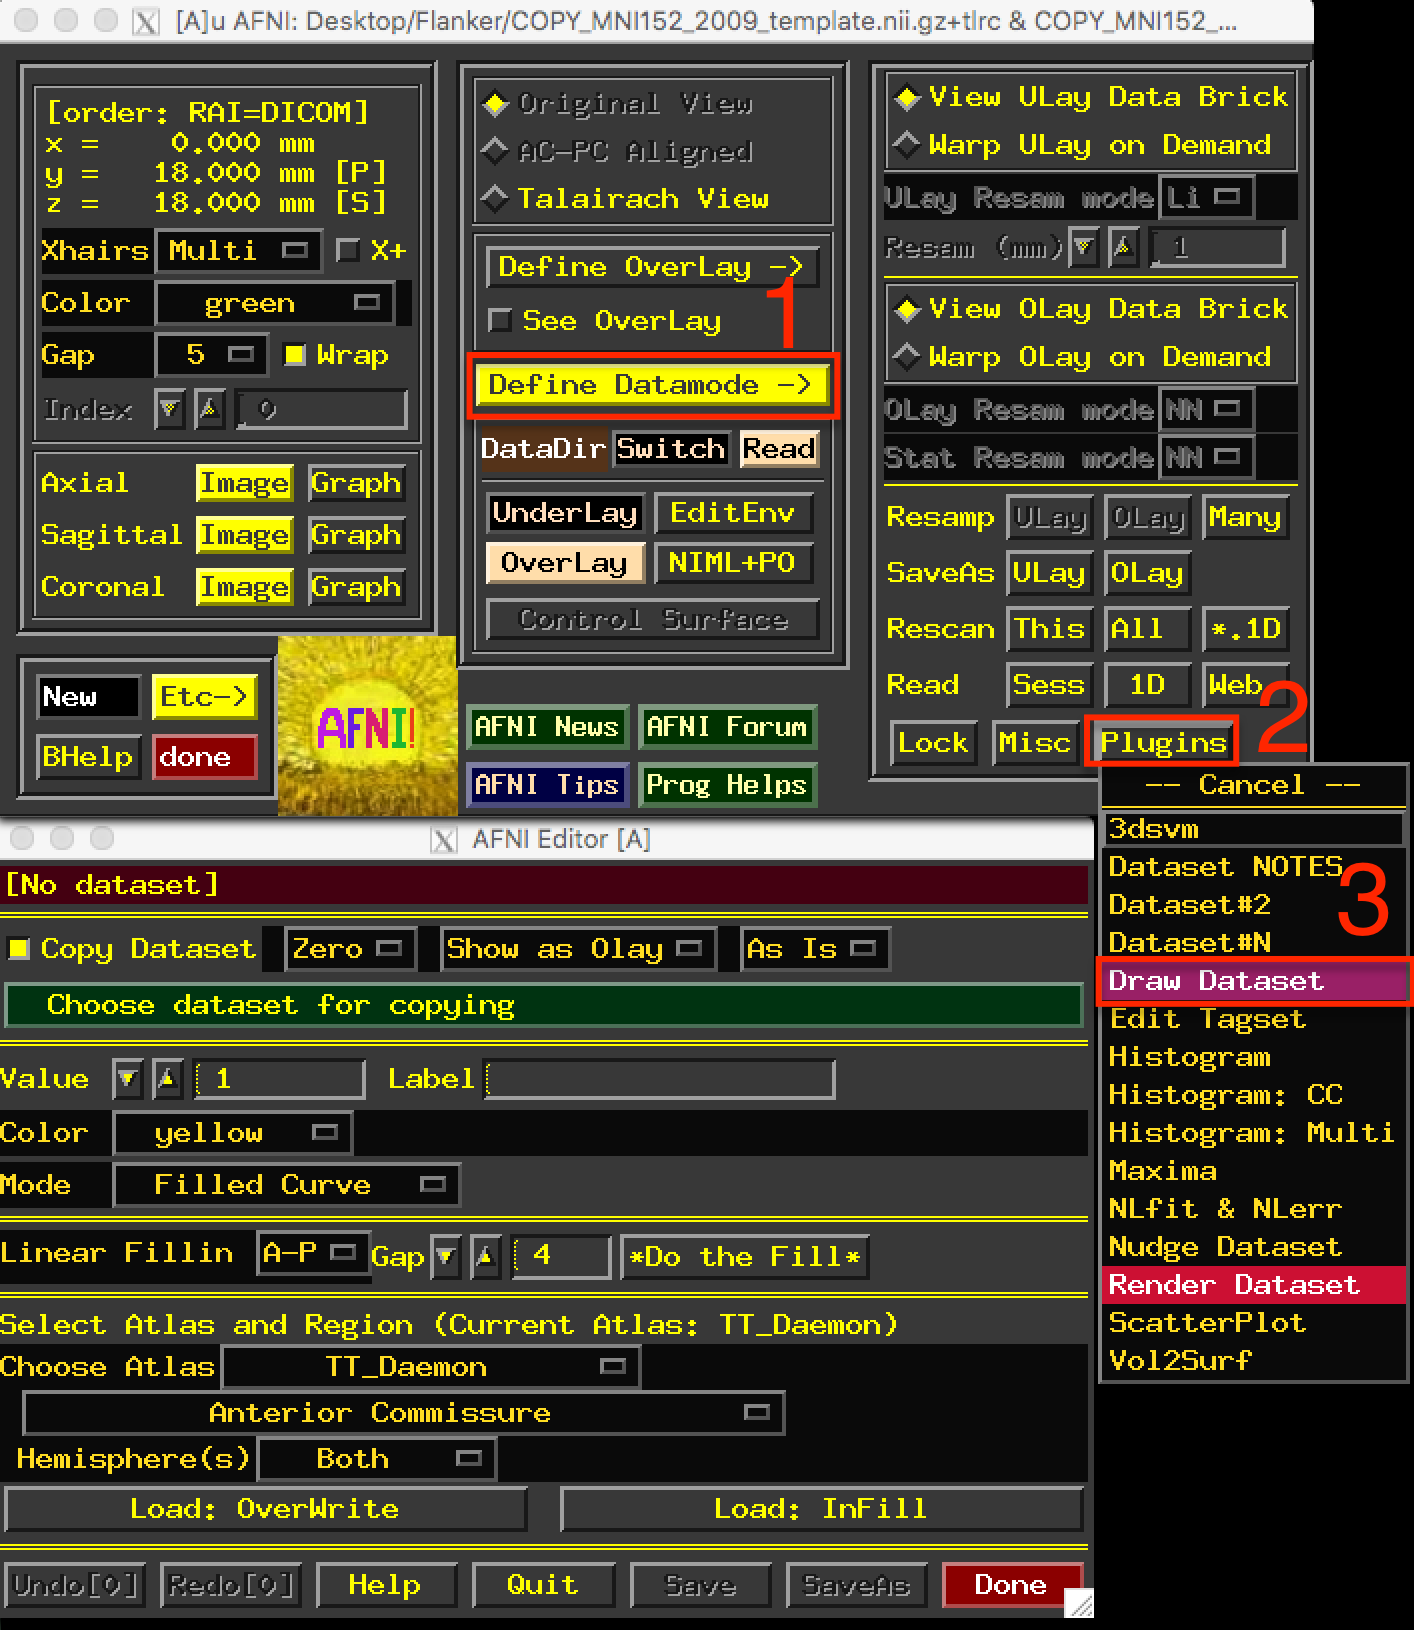The image size is (1414, 1630).
Task: Open the Anterior Commissure region dropdown
Action: [x=404, y=1413]
